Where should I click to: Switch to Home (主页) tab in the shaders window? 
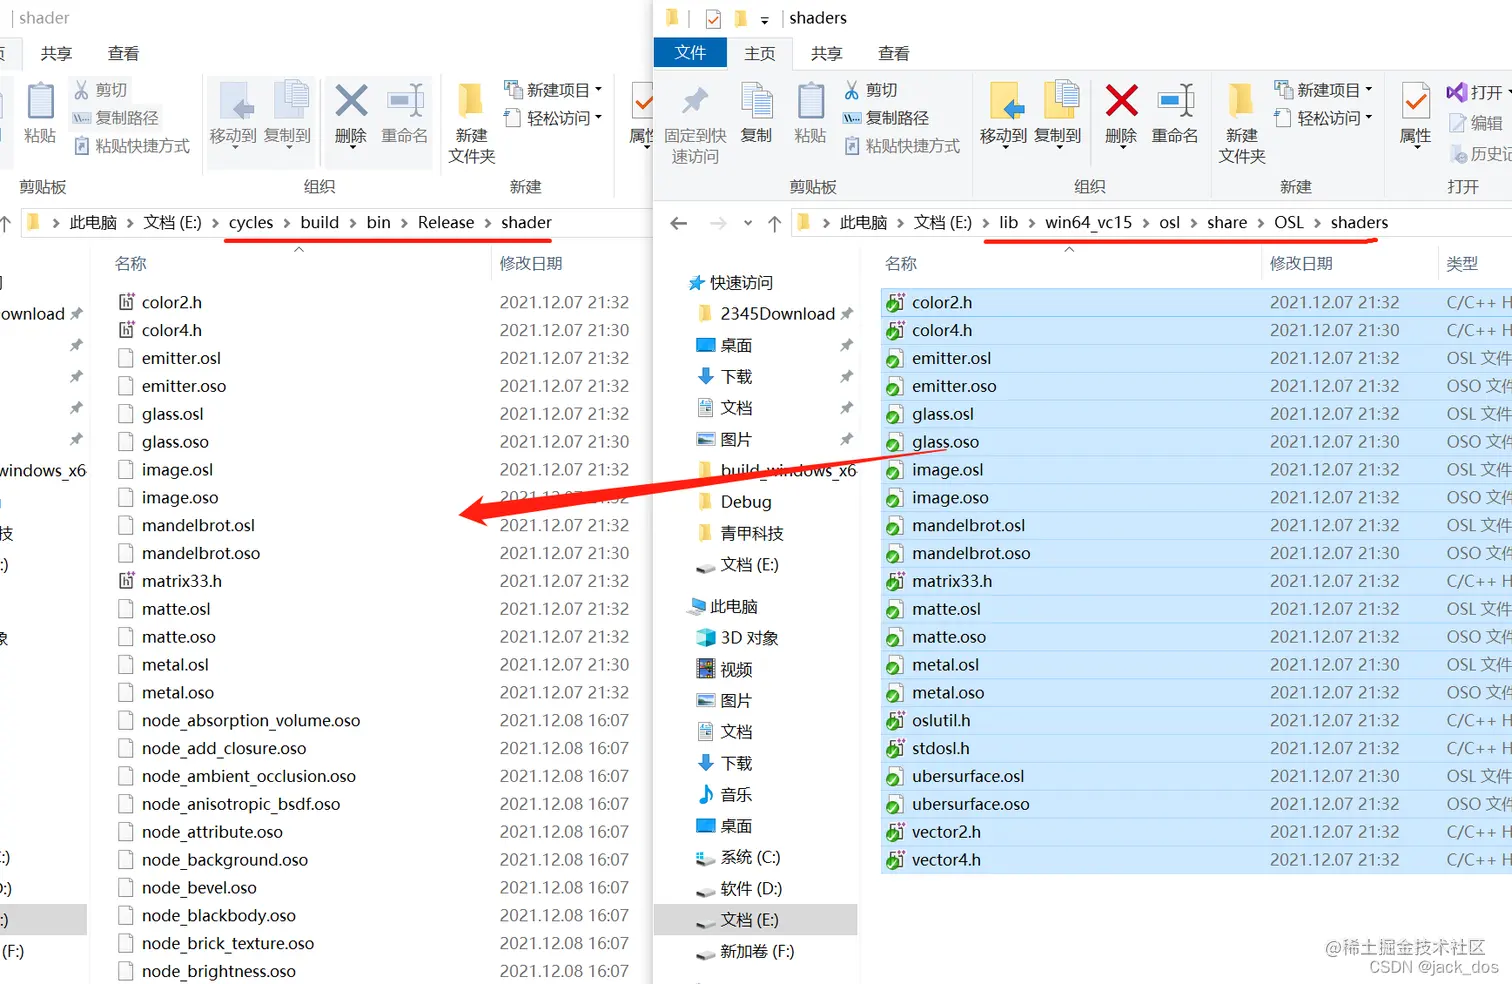click(x=760, y=54)
